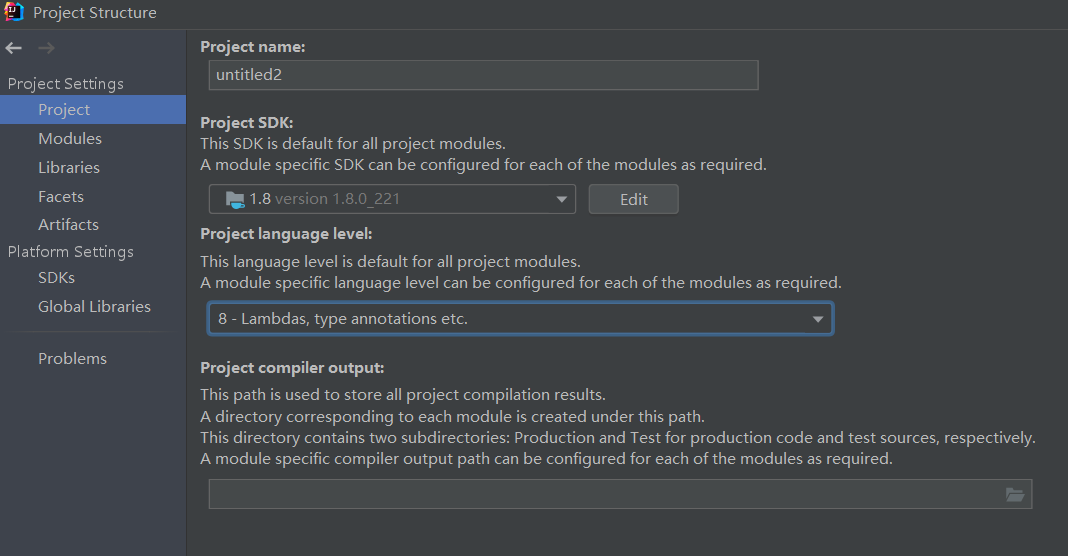Open SDKs under Platform Settings

56,278
